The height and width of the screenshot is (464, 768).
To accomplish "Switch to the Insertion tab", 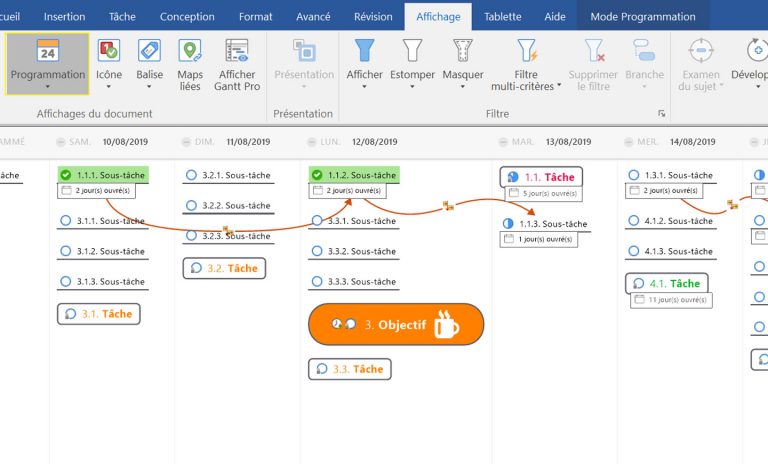I will coord(65,16).
